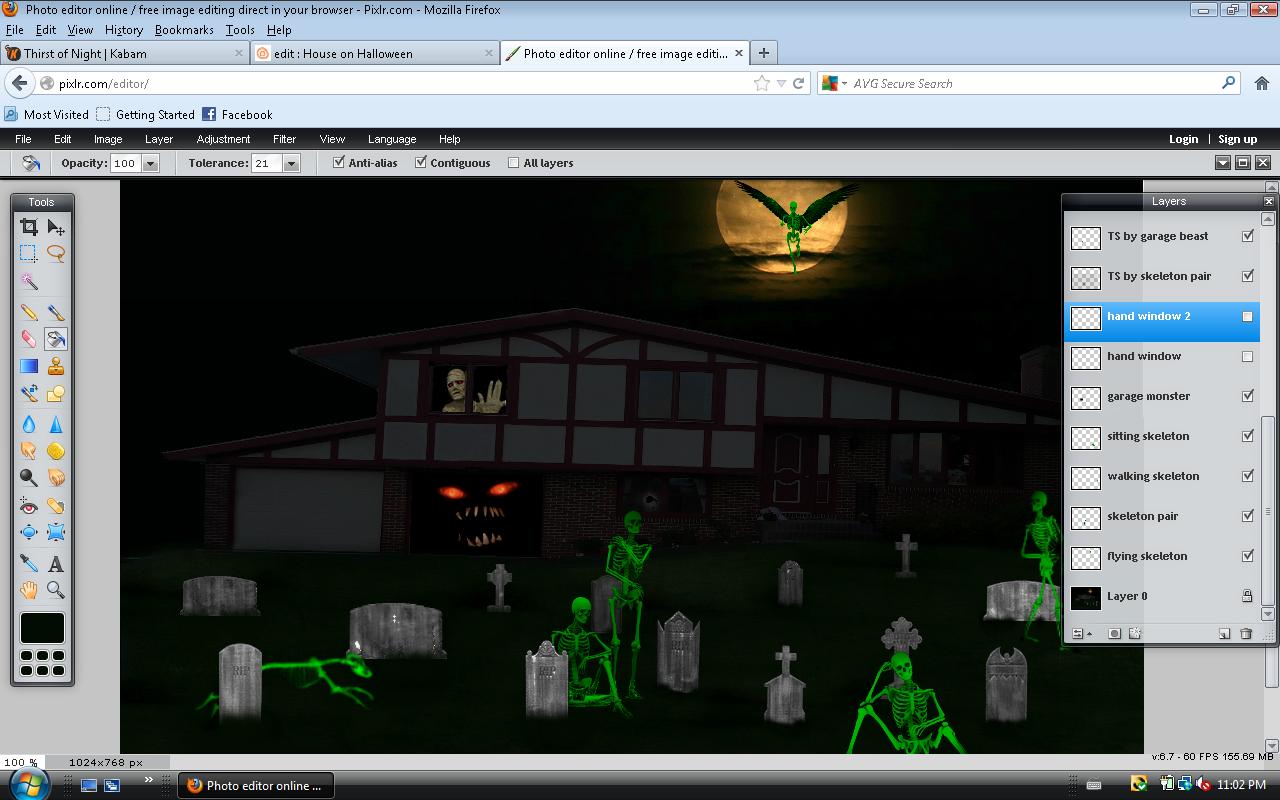
Task: Hide the flying skeleton layer
Action: tap(1247, 556)
